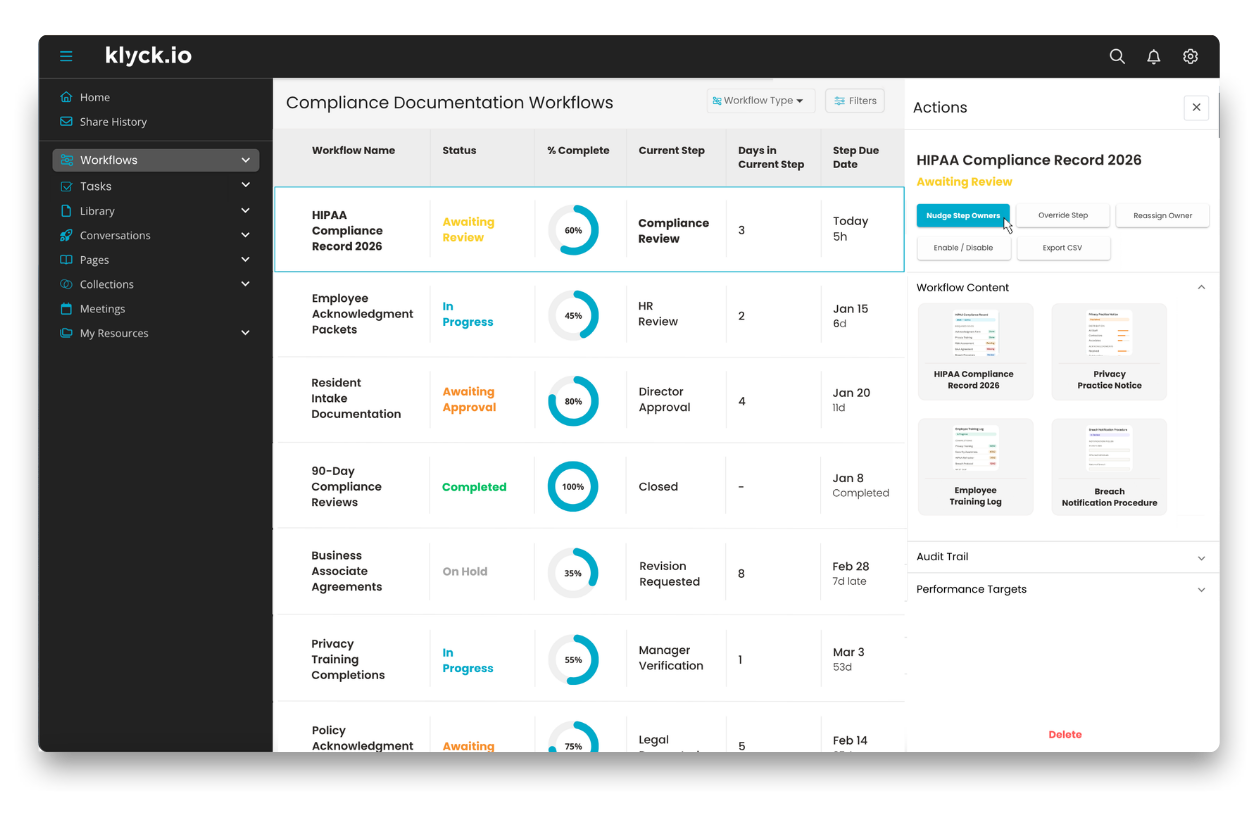Collapse the Workflow Content section chevron

[1201, 288]
